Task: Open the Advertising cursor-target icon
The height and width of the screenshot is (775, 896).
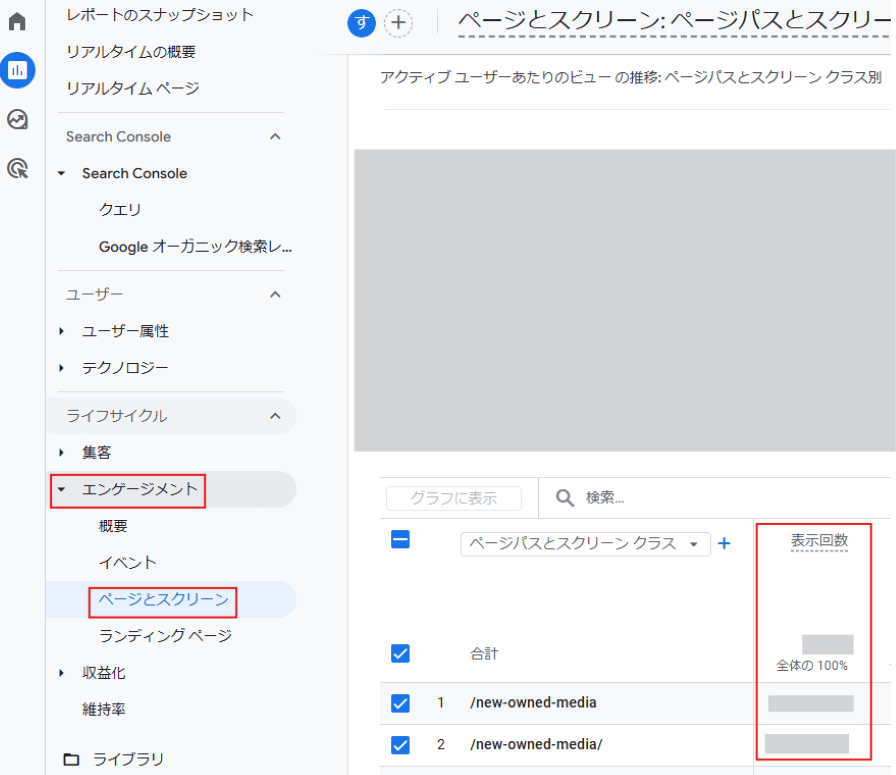Action: [x=17, y=169]
